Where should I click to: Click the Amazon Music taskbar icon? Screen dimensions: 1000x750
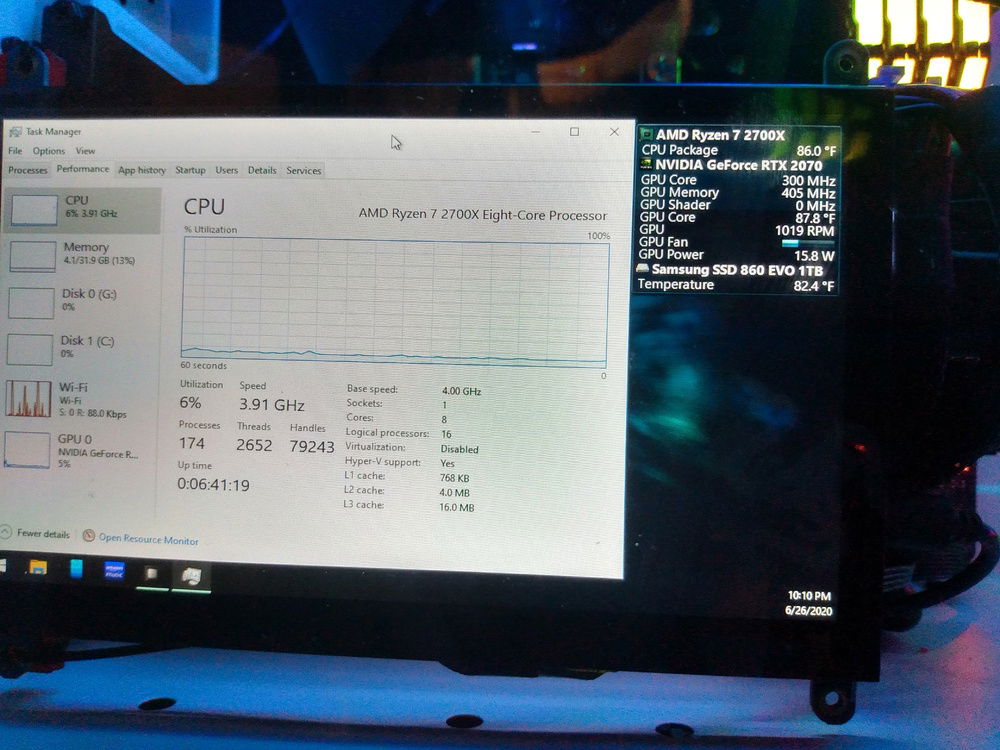coord(114,570)
